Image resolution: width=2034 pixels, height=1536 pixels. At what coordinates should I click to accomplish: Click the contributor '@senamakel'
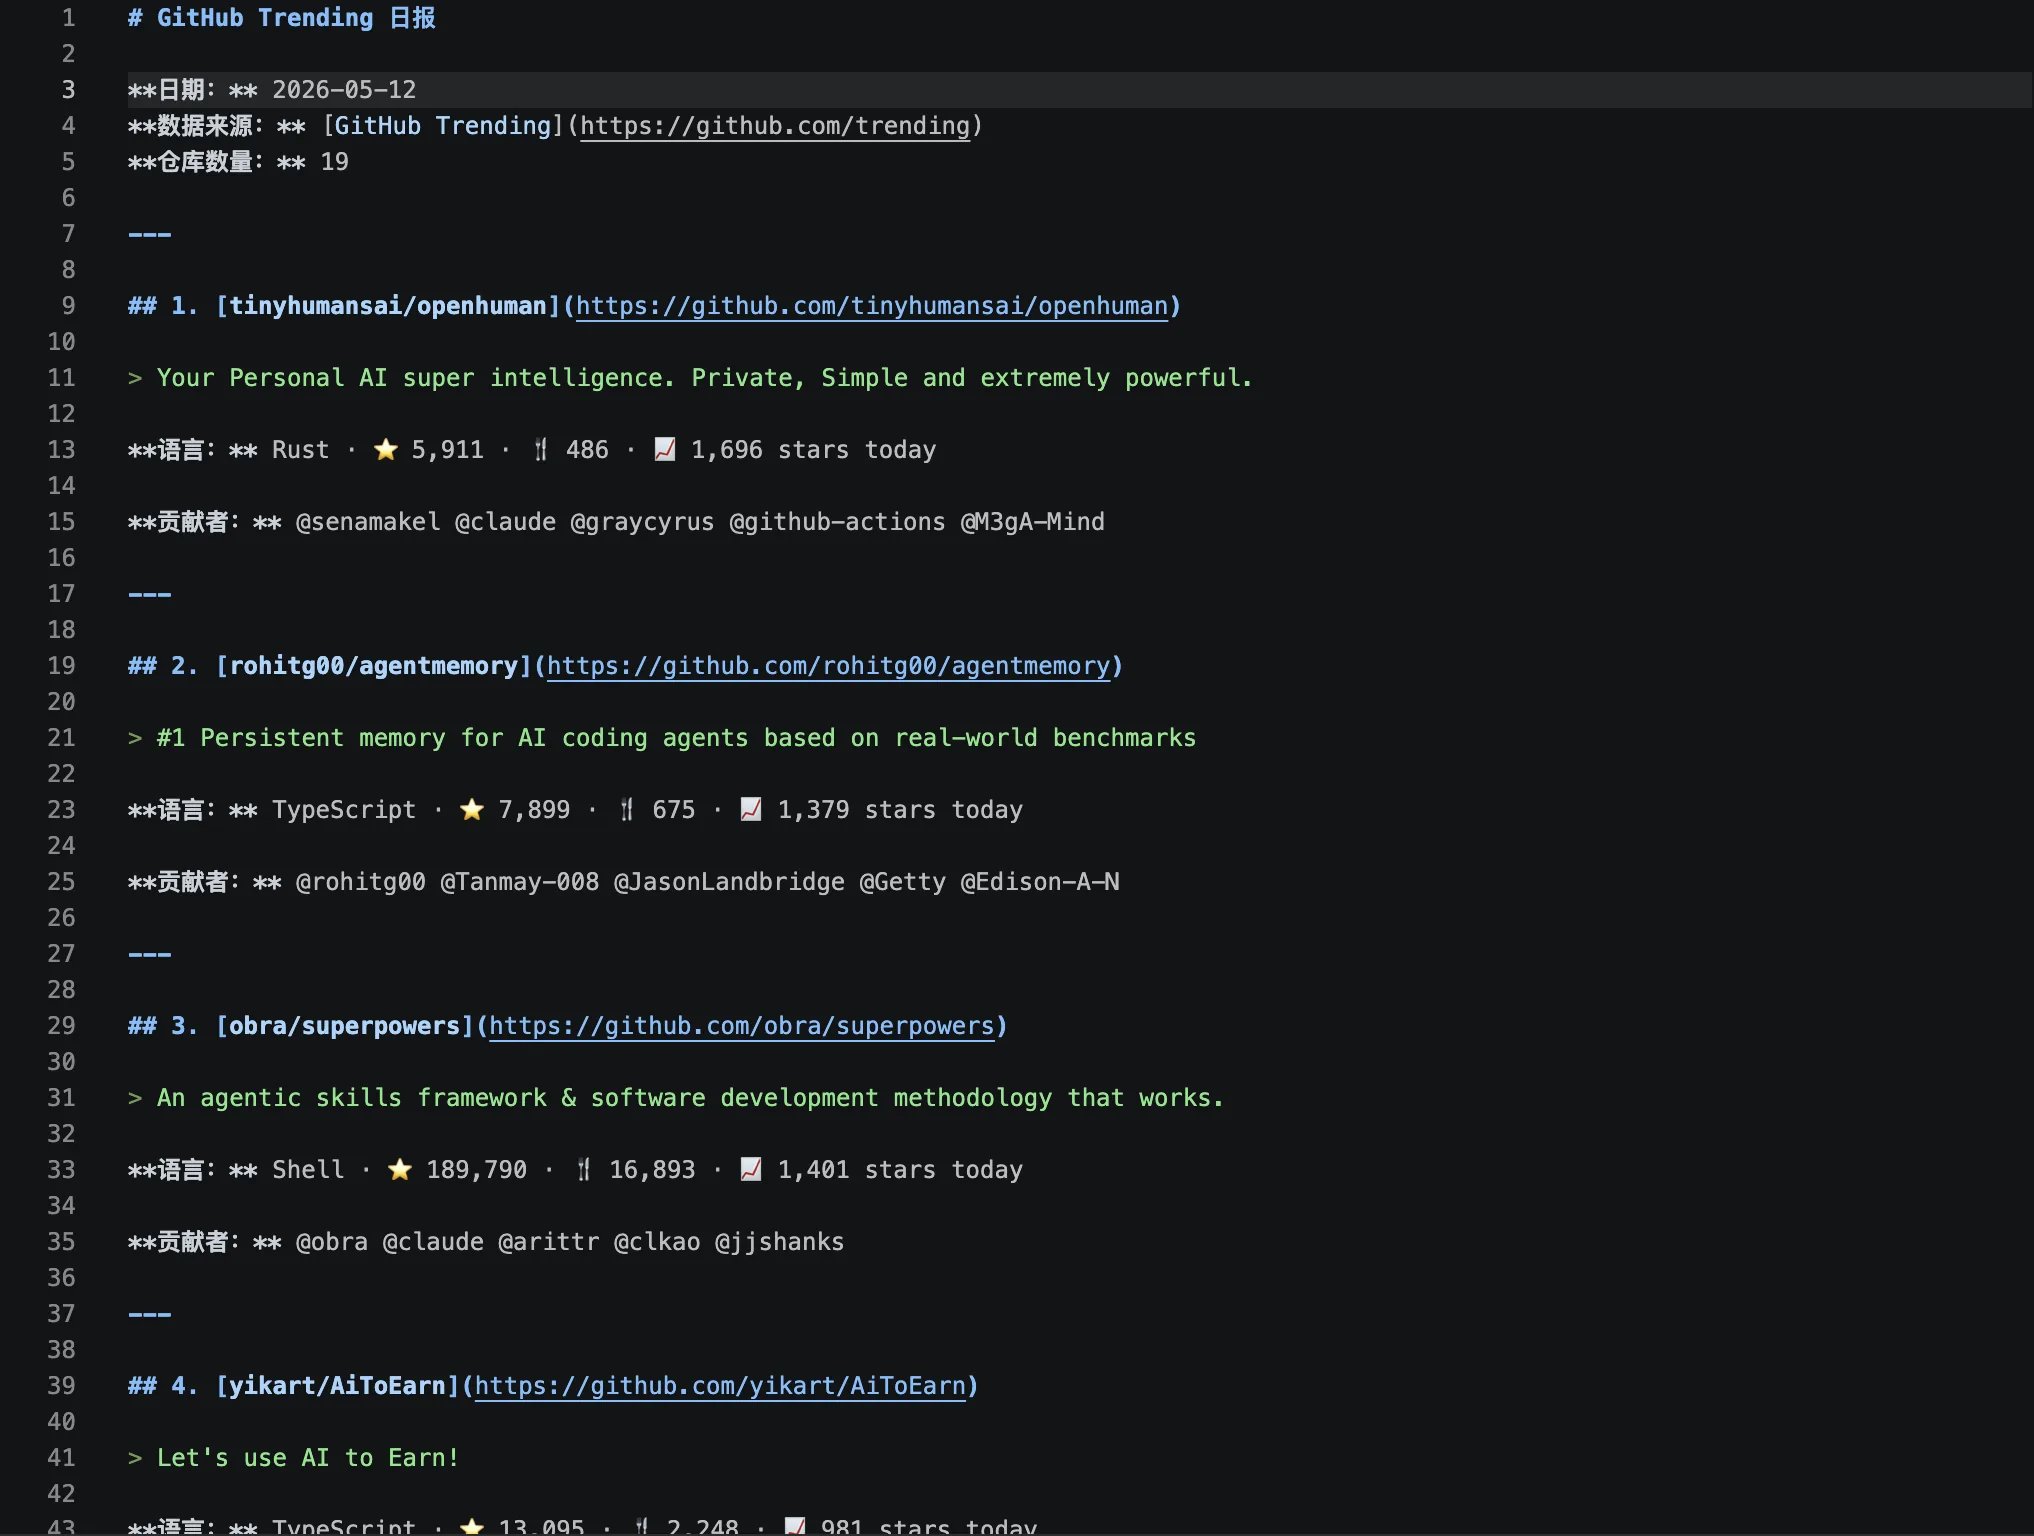click(368, 522)
